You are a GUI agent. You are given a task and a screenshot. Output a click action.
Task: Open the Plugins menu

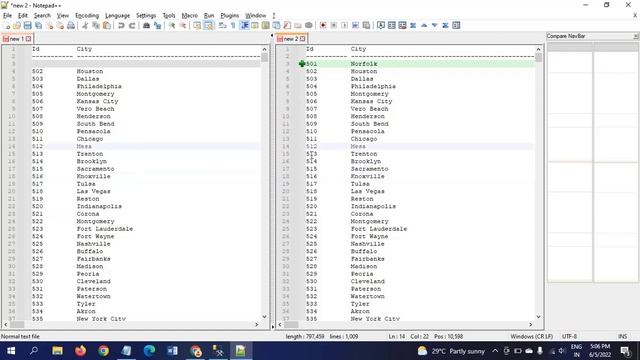tap(229, 16)
